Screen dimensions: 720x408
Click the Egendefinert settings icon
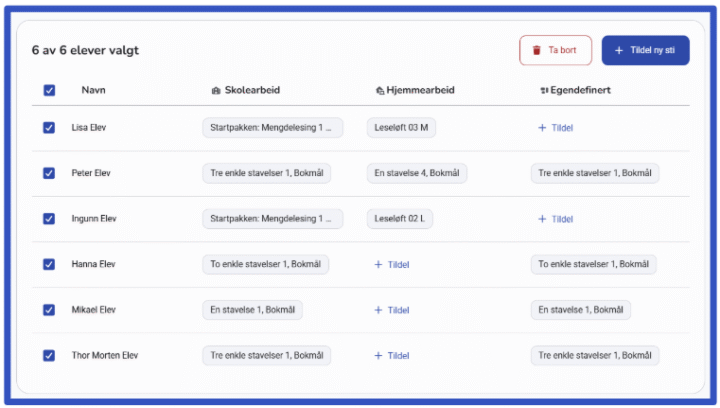click(544, 90)
